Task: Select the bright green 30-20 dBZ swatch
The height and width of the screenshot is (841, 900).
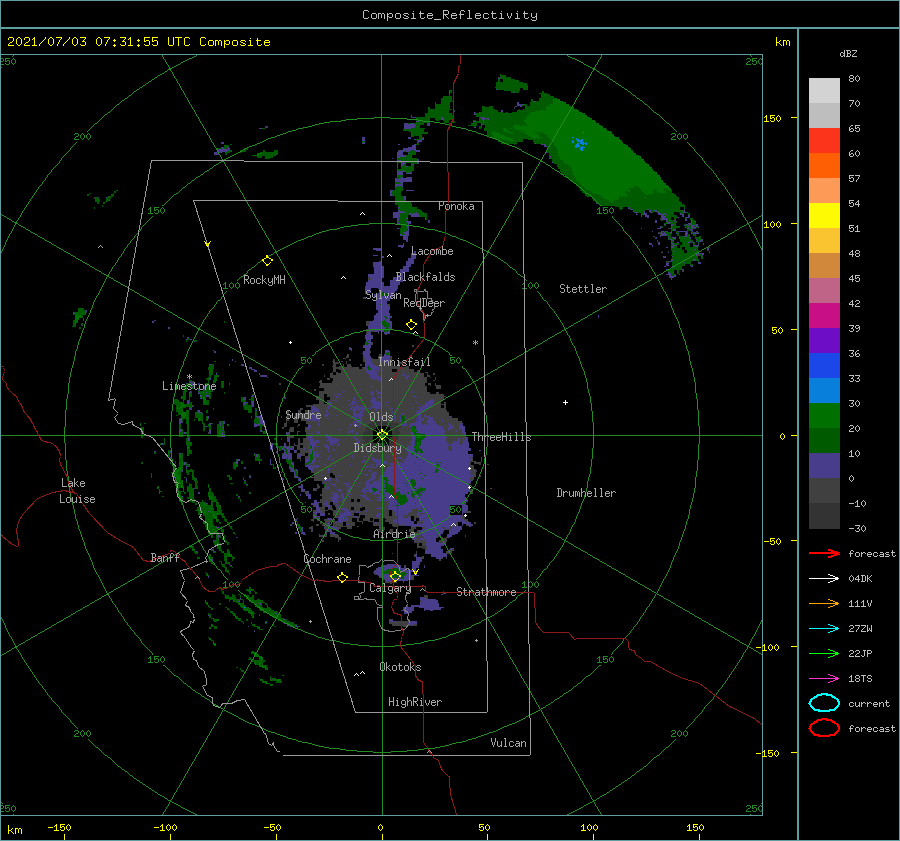Action: (x=824, y=416)
